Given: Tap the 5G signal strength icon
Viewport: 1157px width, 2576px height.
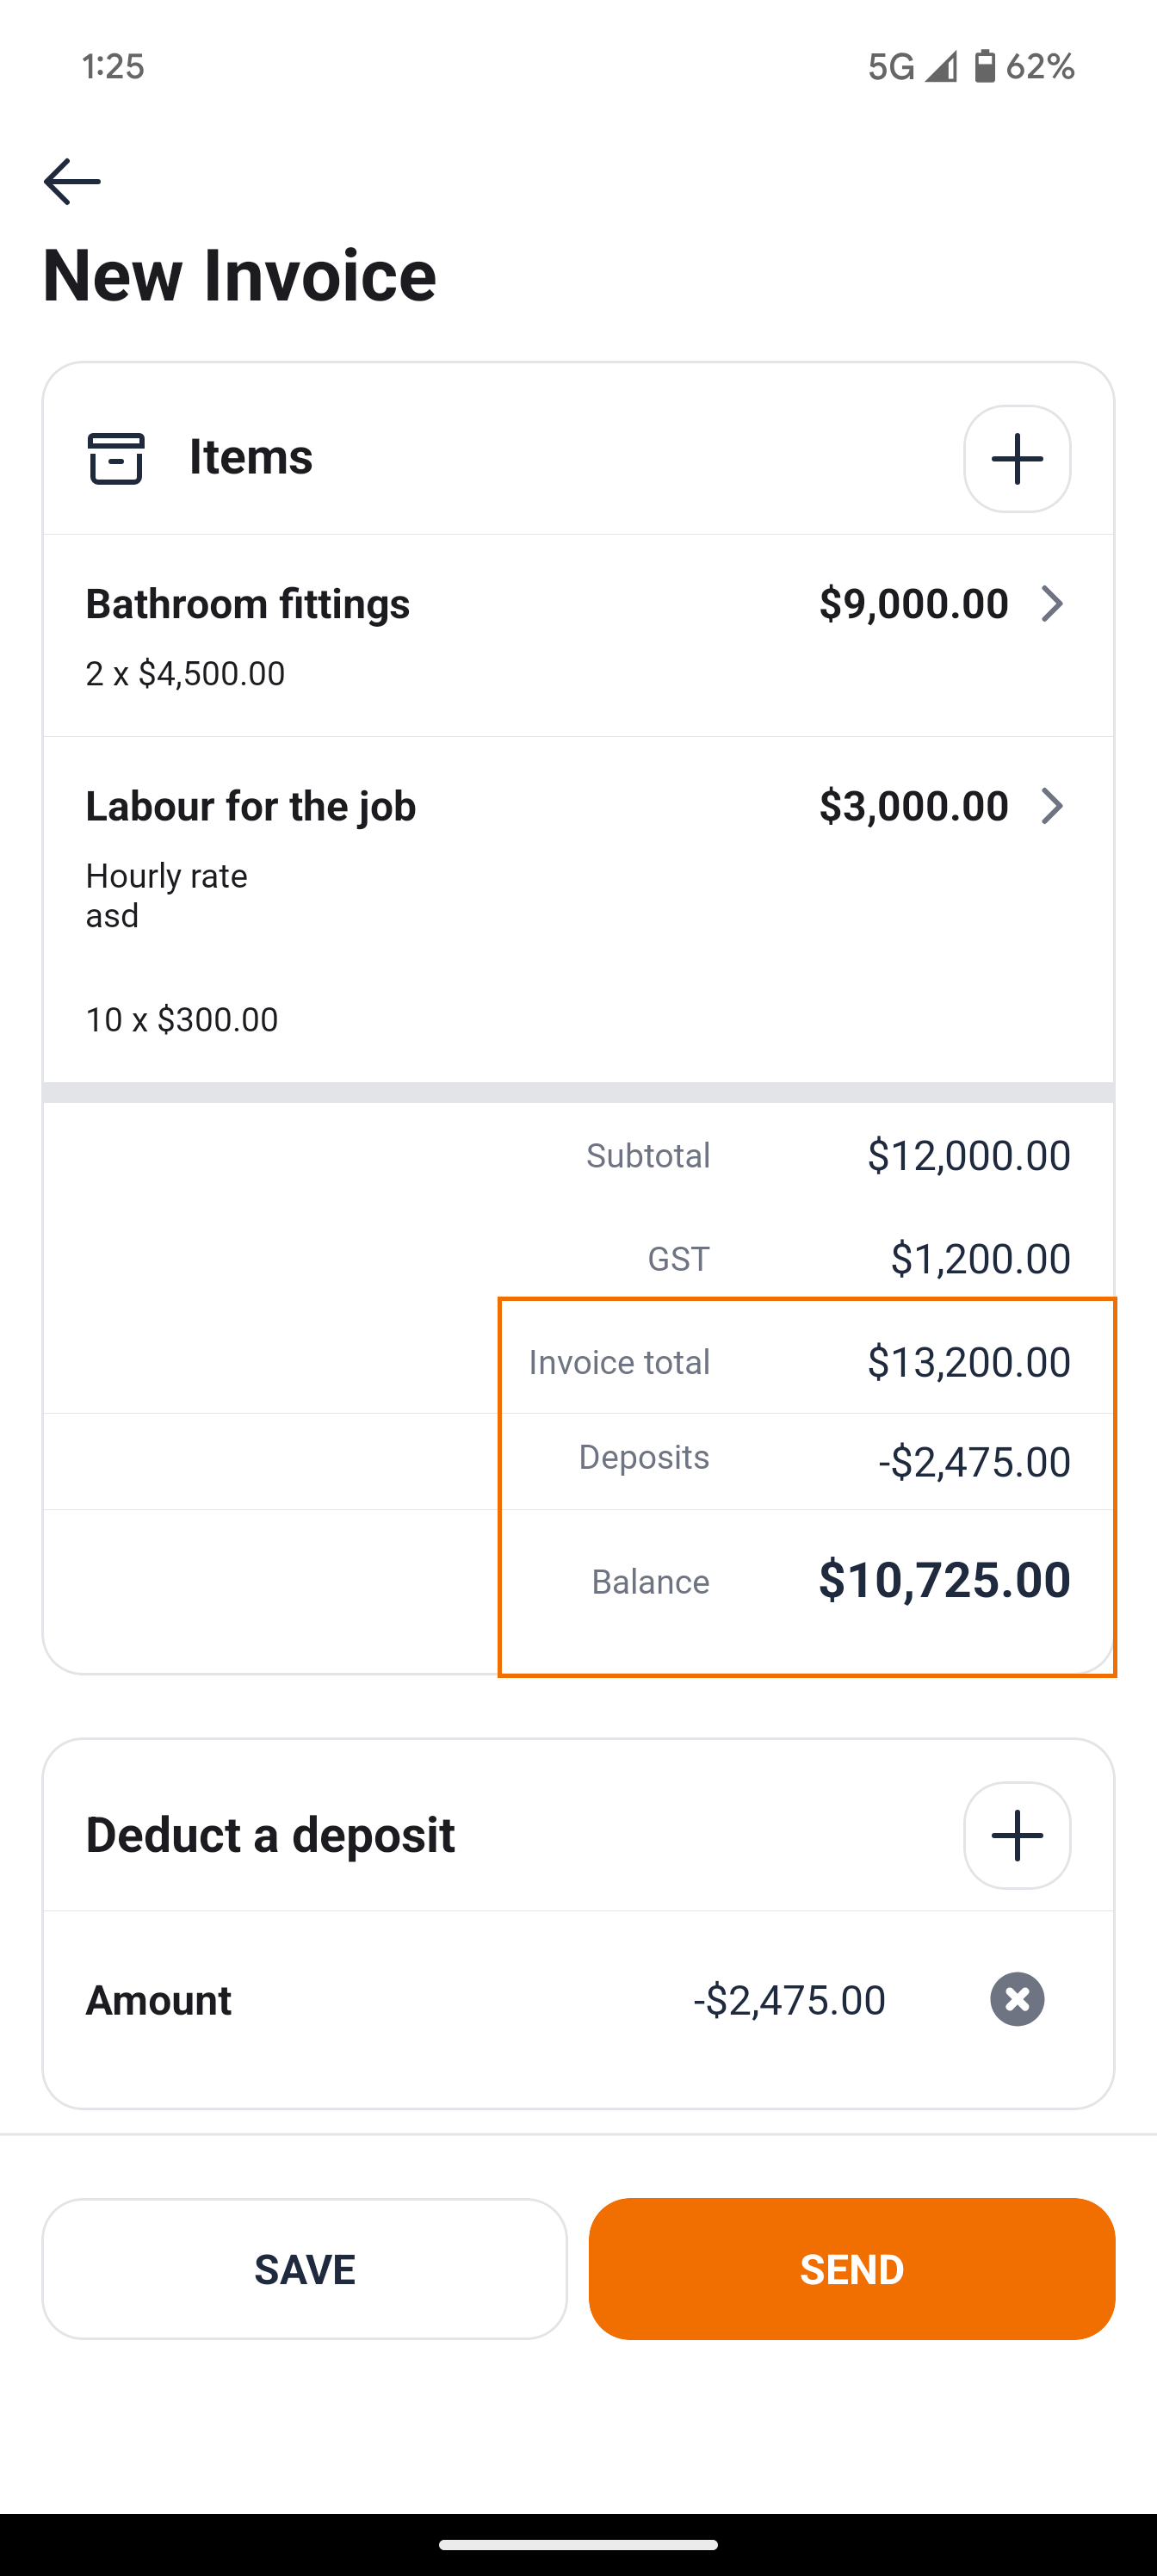Looking at the screenshot, I should coord(940,66).
